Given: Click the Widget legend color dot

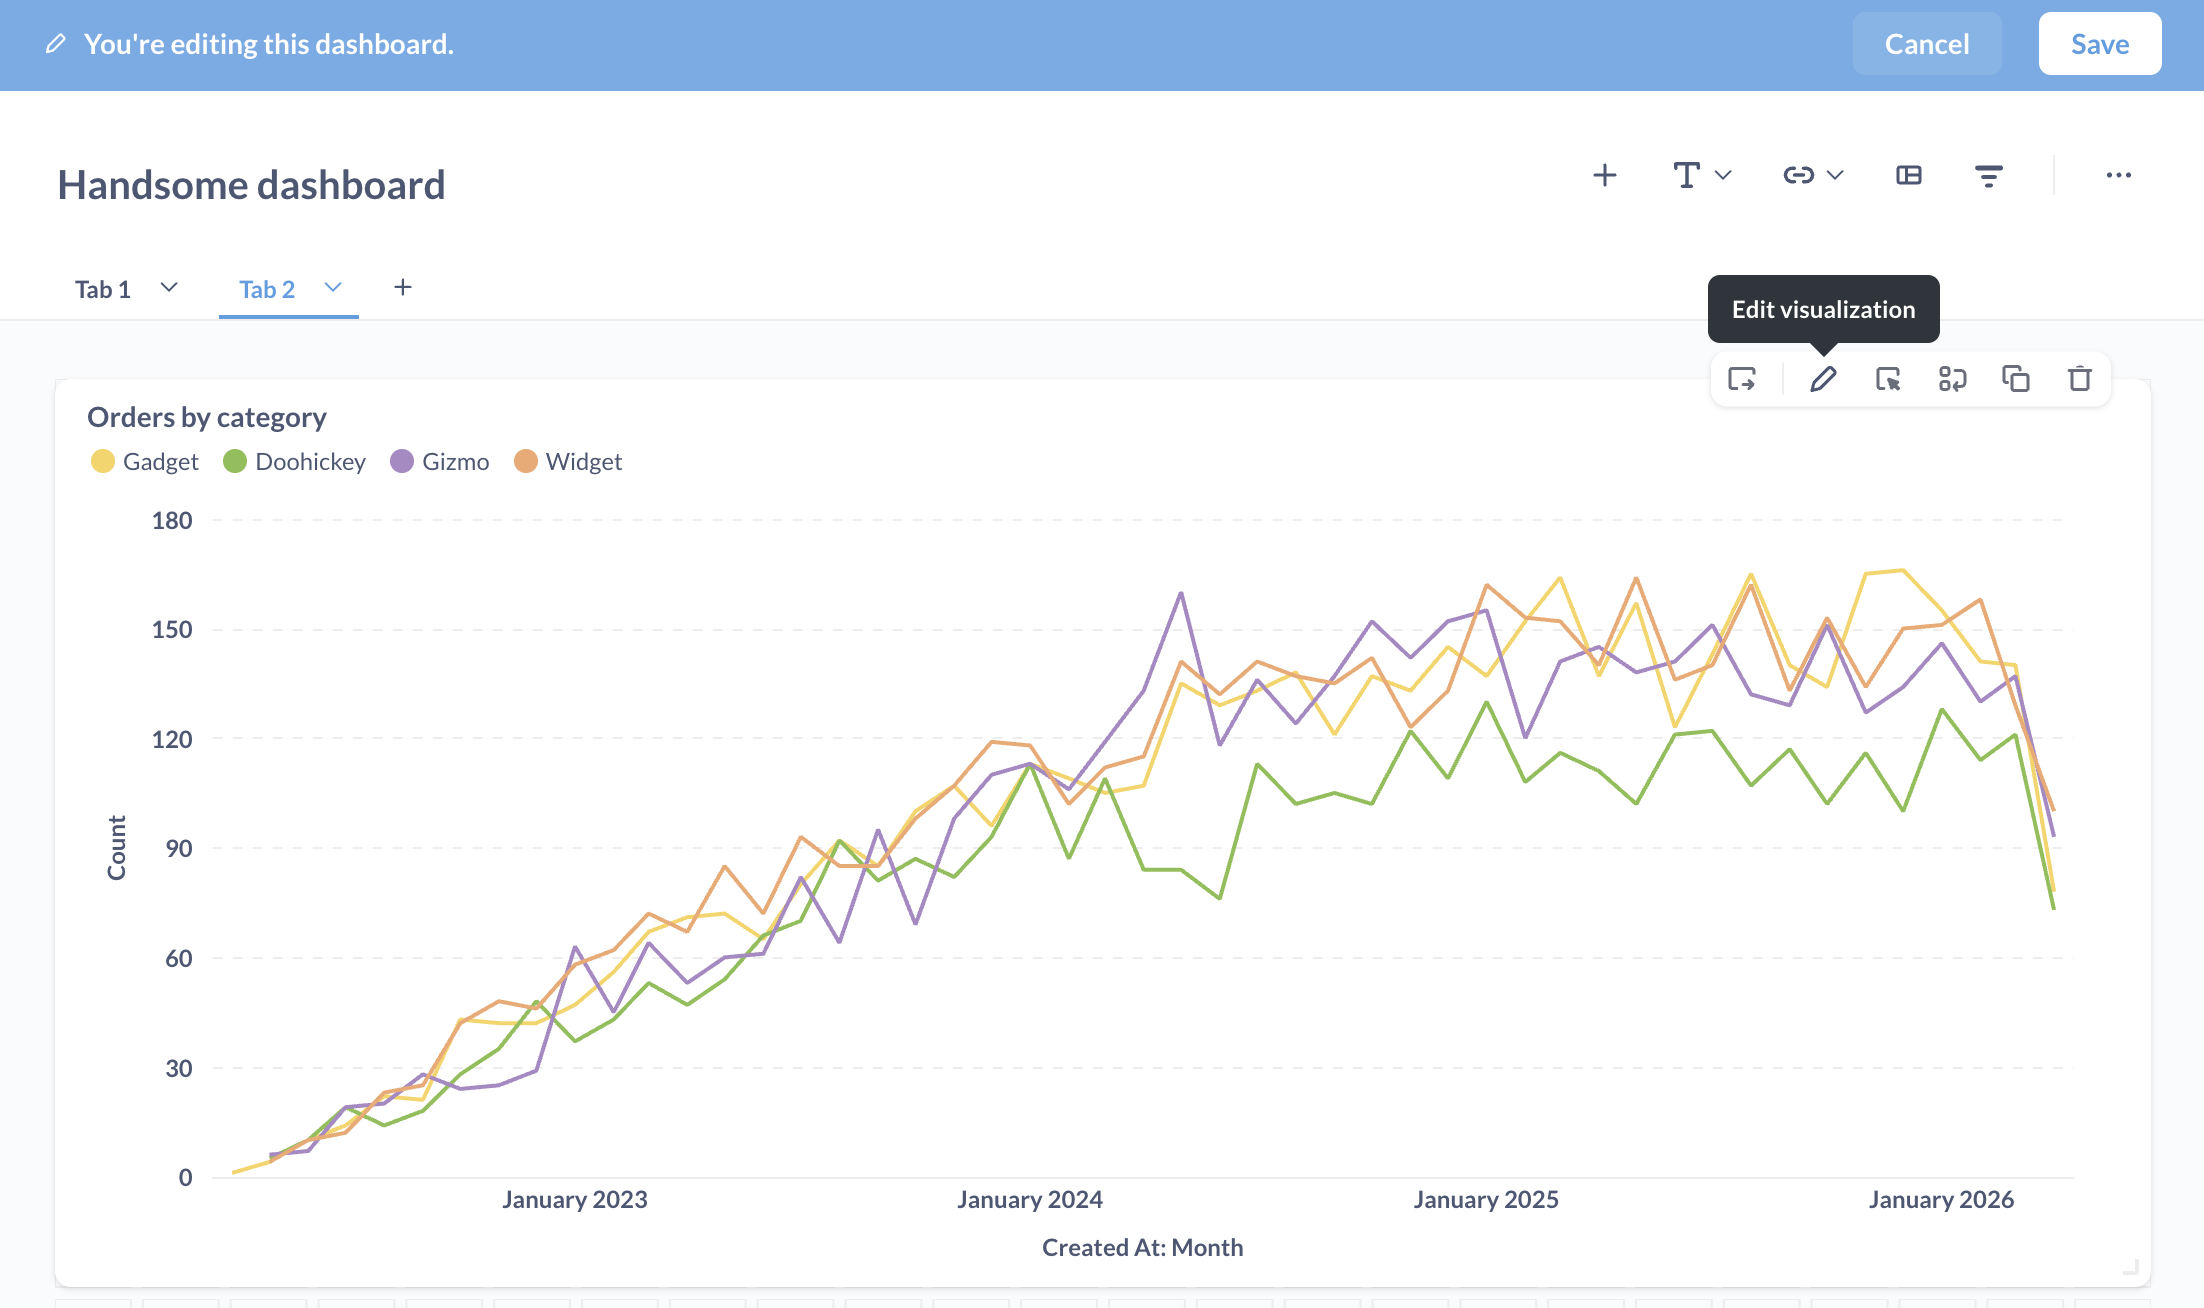Looking at the screenshot, I should coord(526,462).
